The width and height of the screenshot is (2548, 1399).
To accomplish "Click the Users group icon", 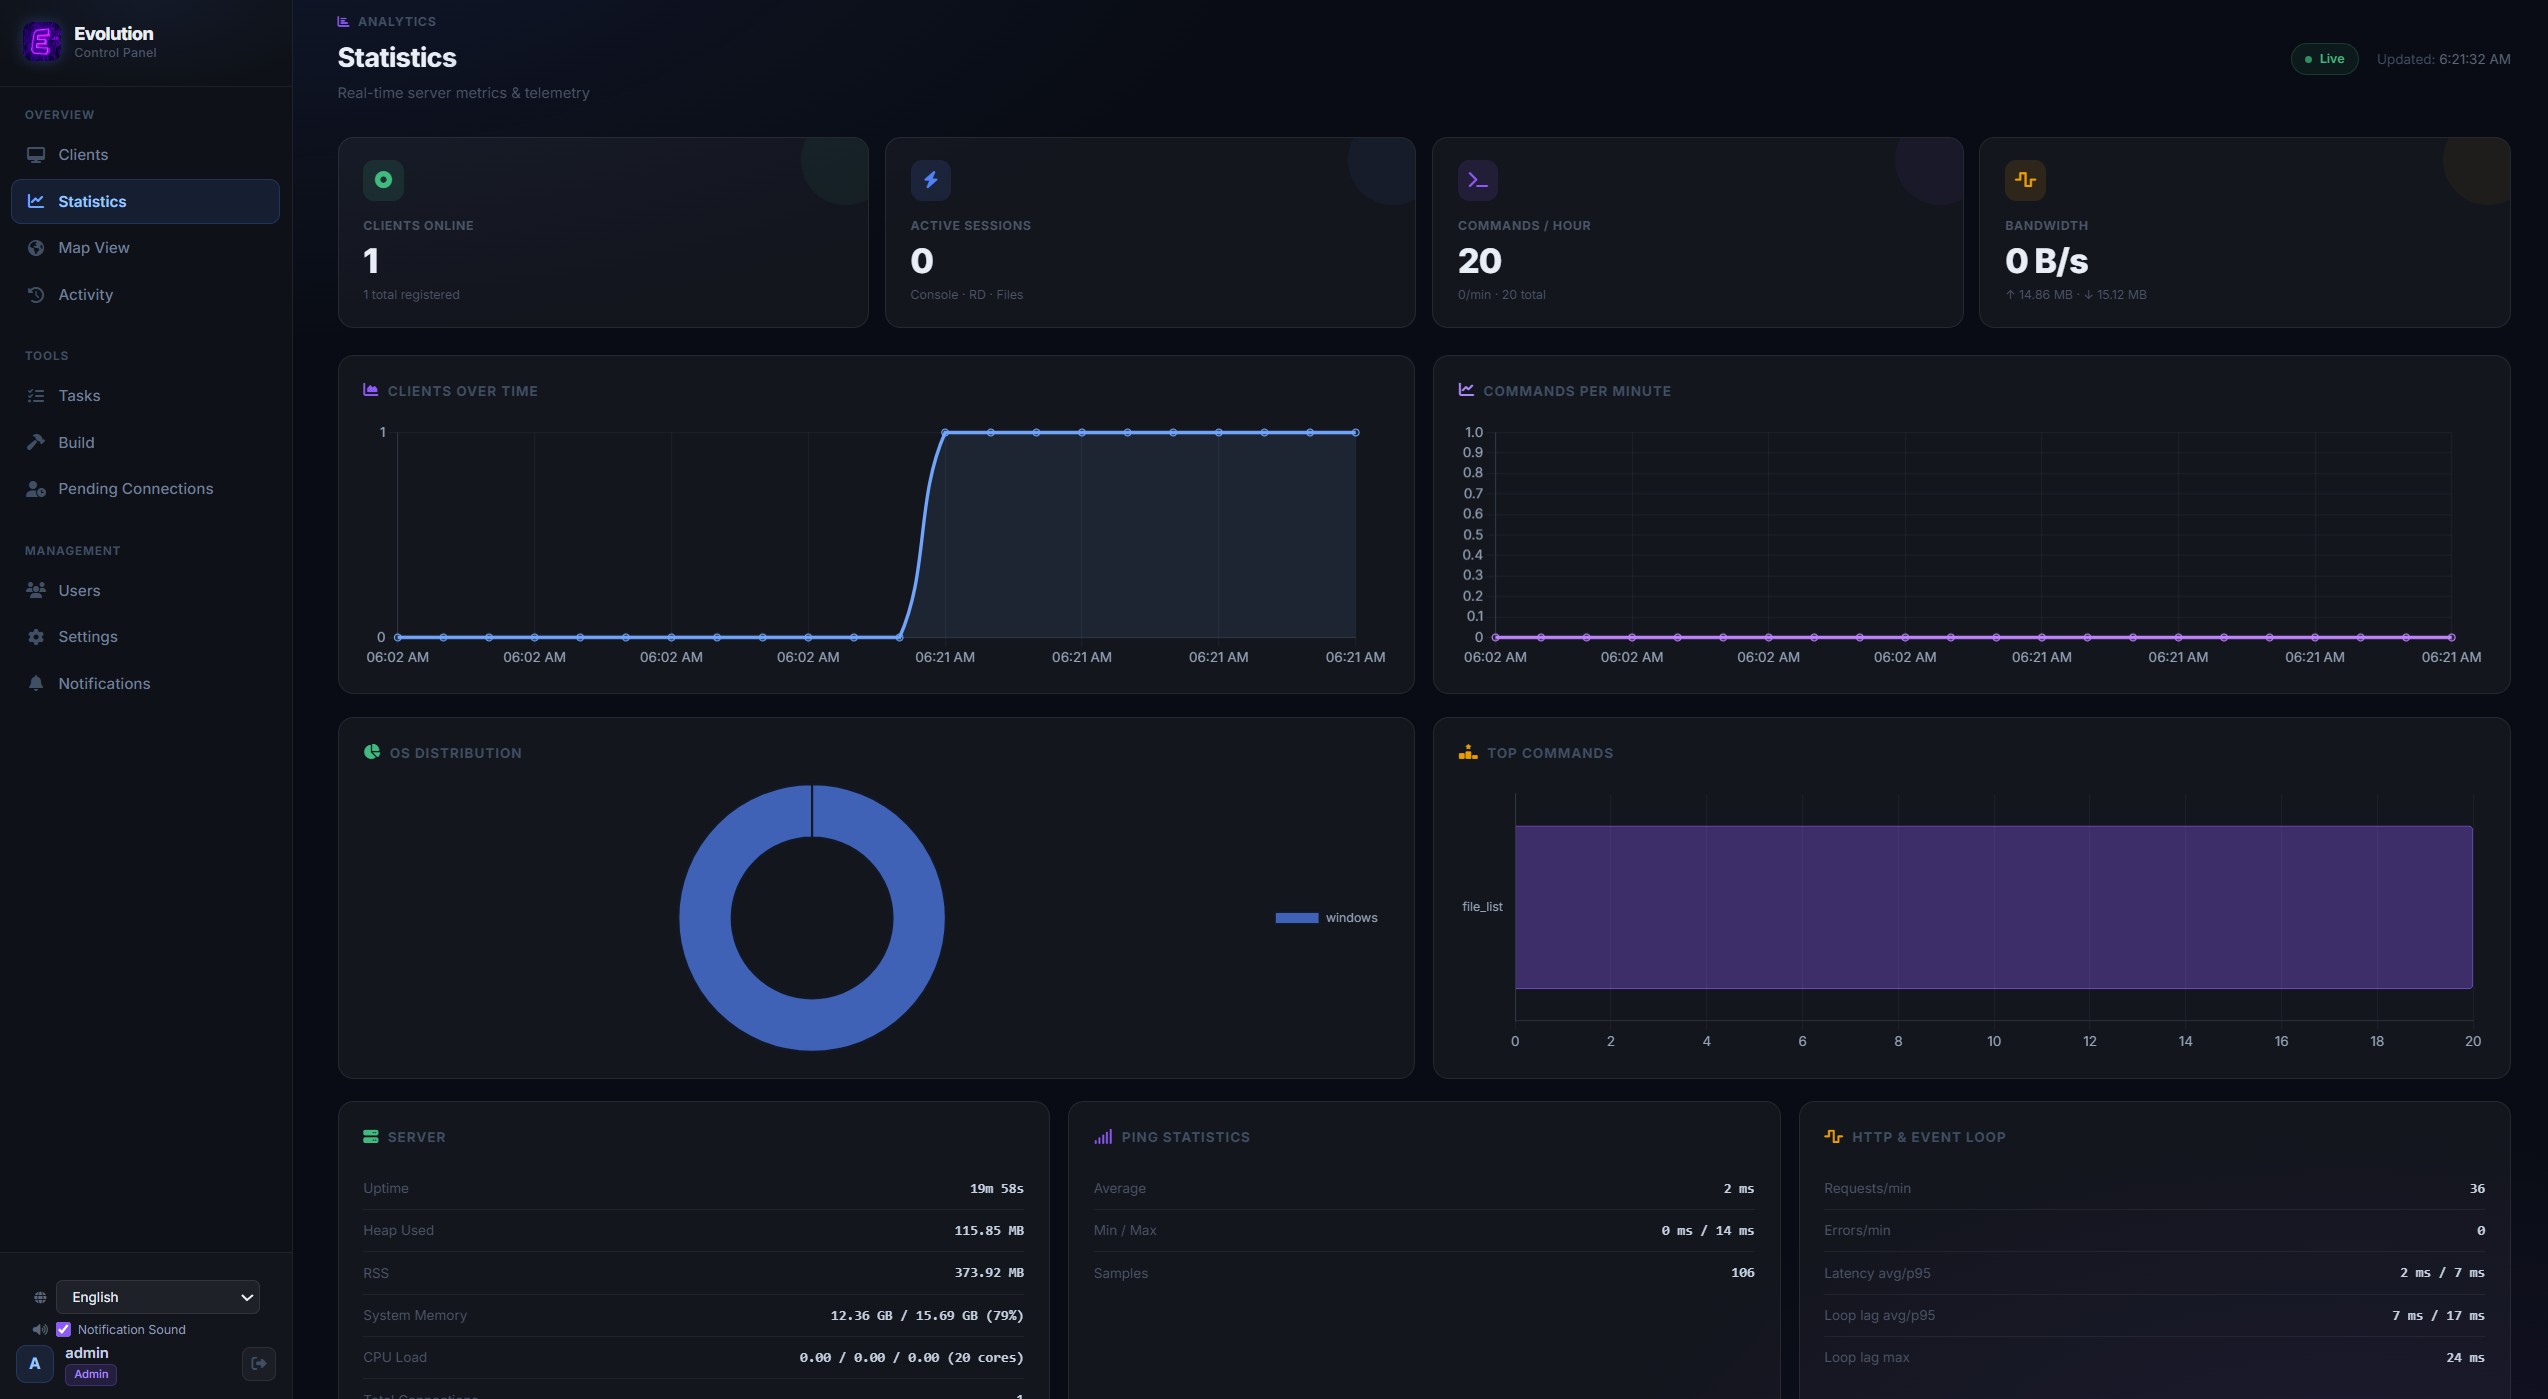I will 36,590.
